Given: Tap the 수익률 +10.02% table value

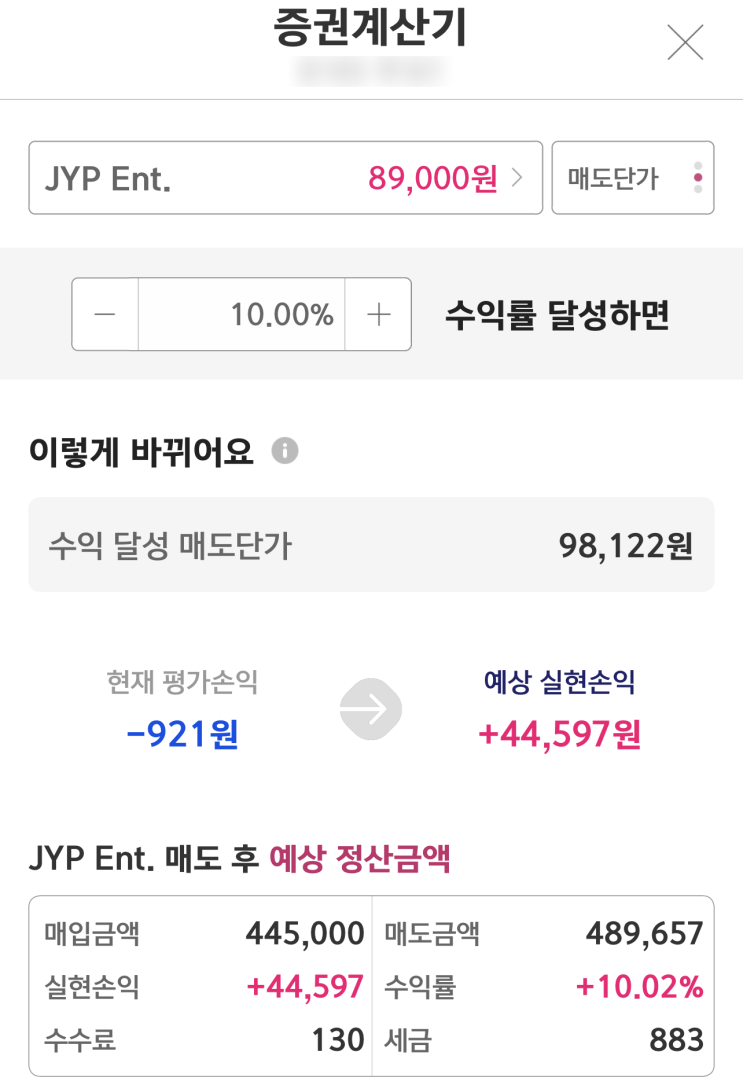Looking at the screenshot, I should pyautogui.click(x=640, y=987).
